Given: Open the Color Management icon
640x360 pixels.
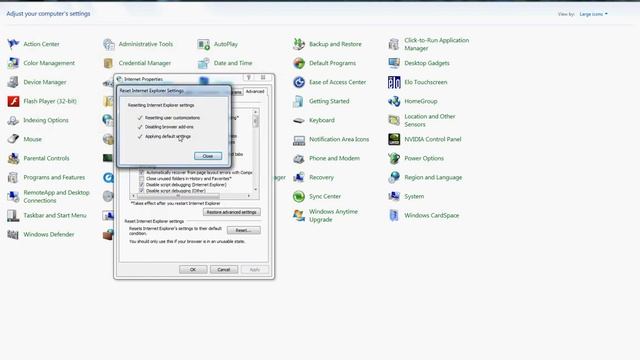Looking at the screenshot, I should click(x=13, y=63).
